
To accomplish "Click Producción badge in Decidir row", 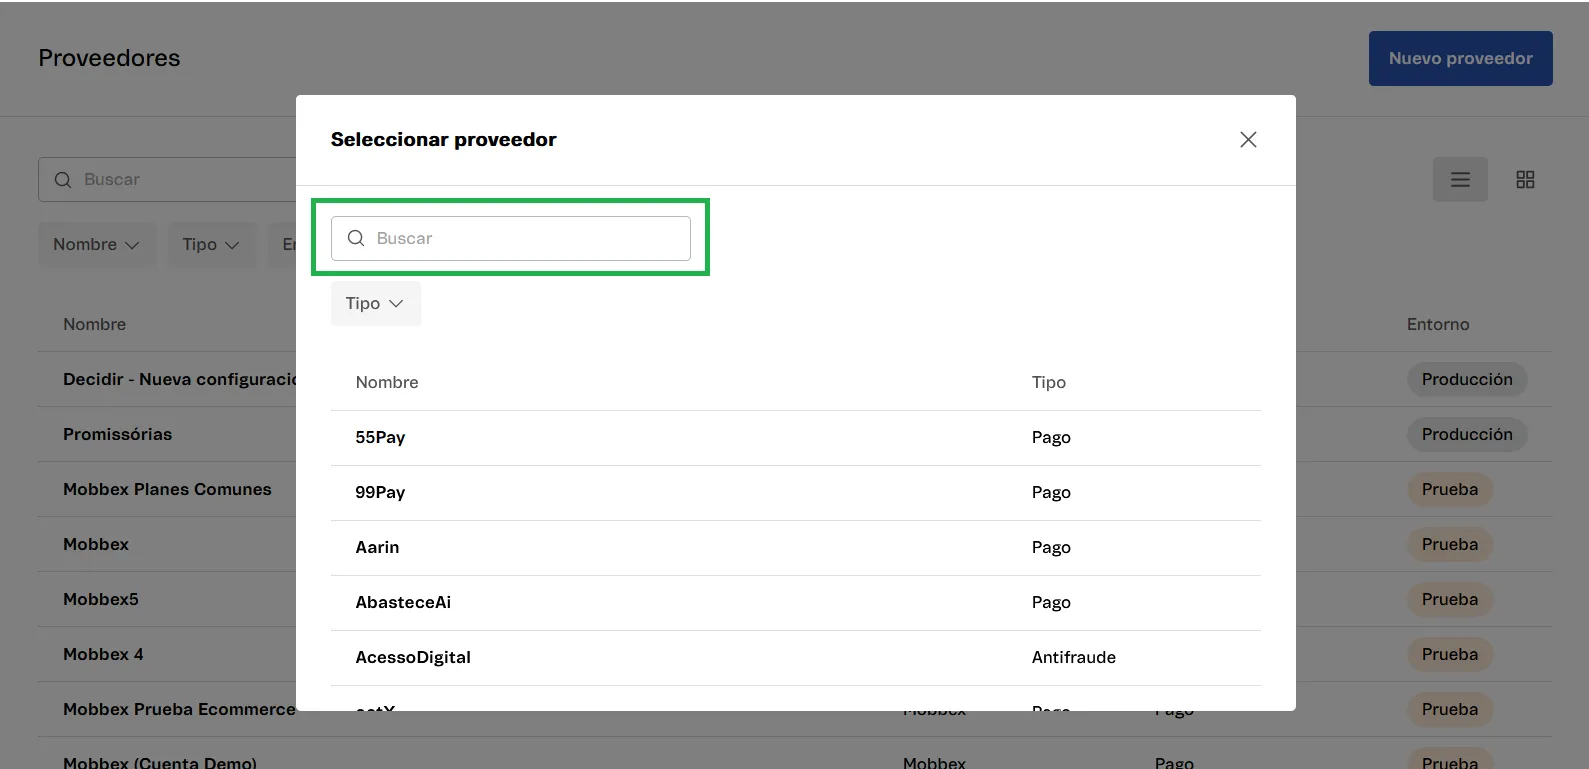I will pyautogui.click(x=1467, y=380).
